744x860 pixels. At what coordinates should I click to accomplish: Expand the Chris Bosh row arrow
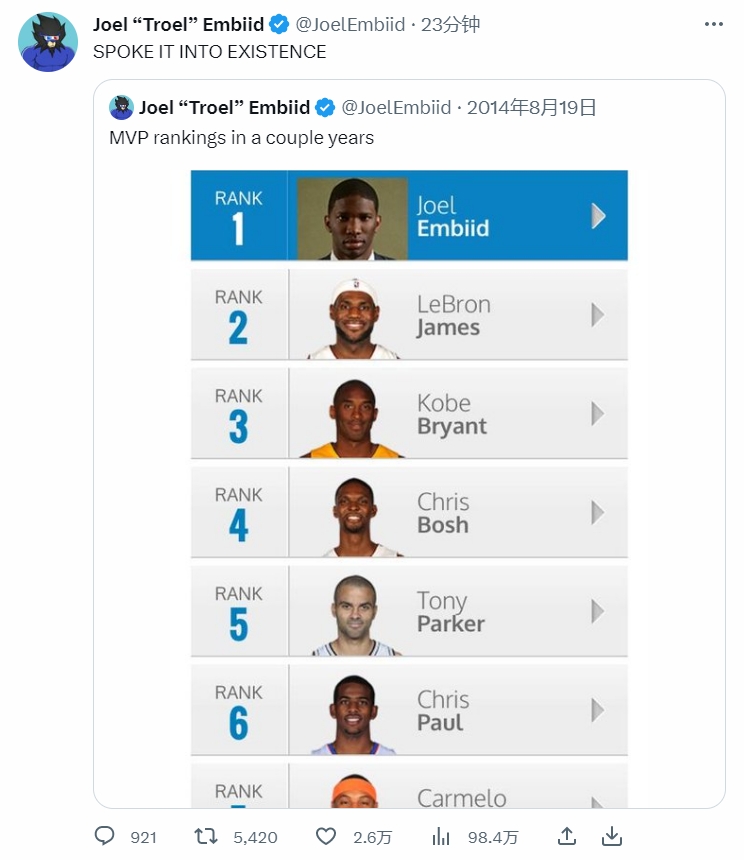click(598, 512)
